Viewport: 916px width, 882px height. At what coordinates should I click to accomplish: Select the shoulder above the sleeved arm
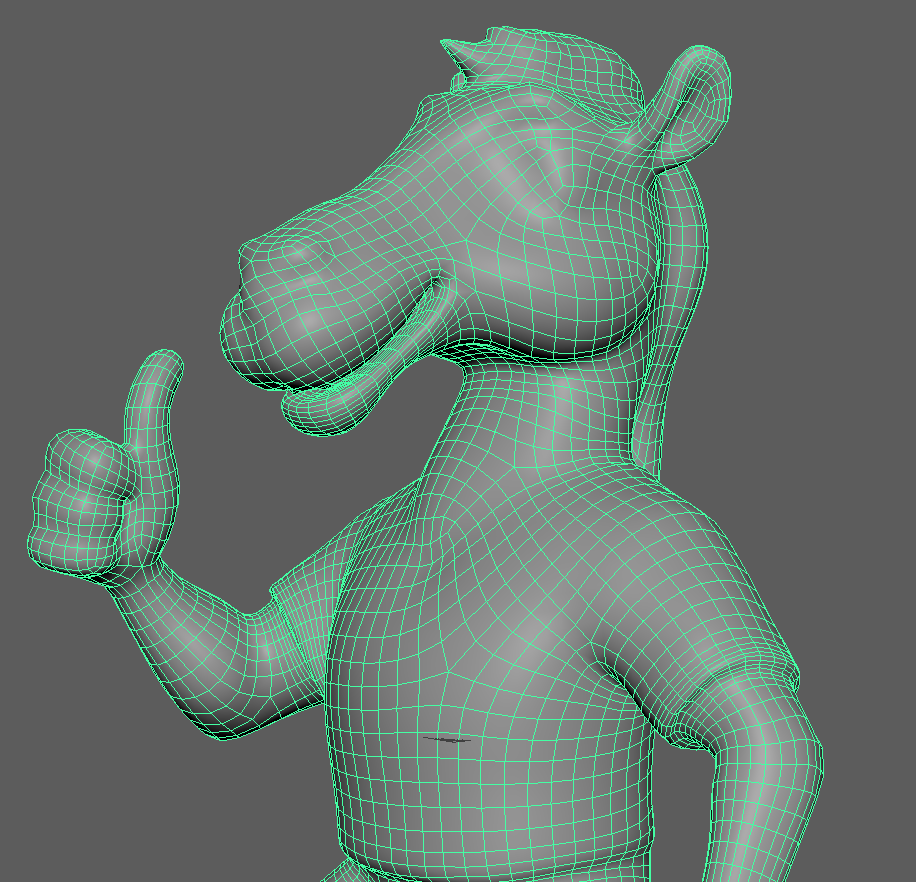(700, 560)
